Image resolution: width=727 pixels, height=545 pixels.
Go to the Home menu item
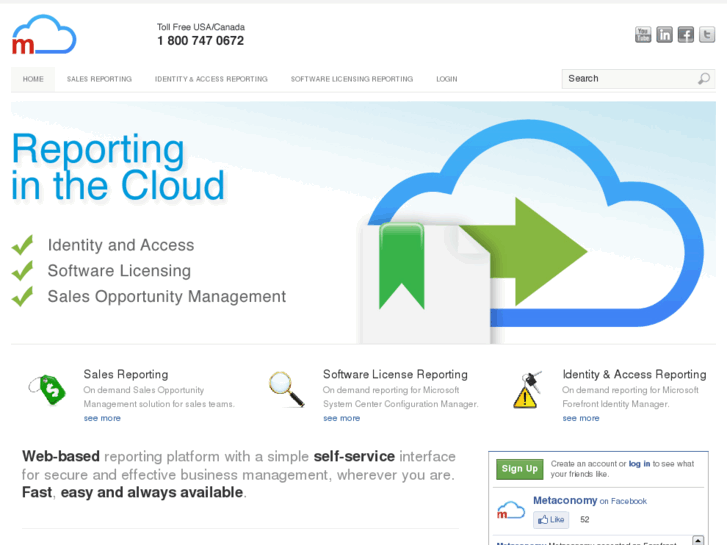(x=33, y=79)
